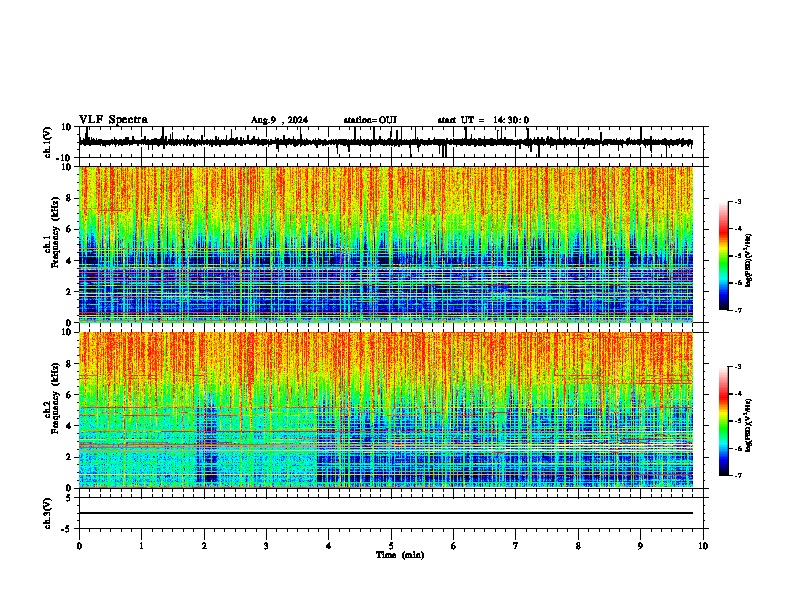This screenshot has width=792, height=612.
Task: Click ch.2 frequency axis tick "8"
Action: pyautogui.click(x=70, y=364)
